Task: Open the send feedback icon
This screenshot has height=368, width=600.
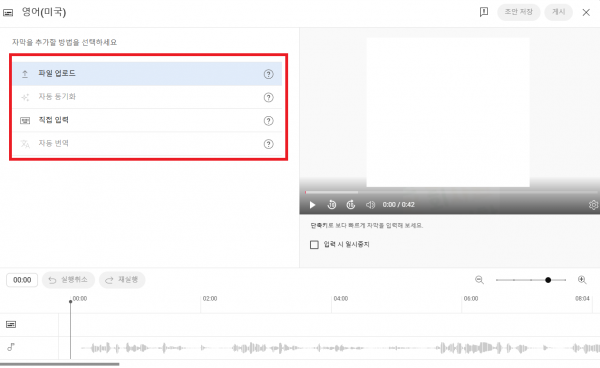Action: tap(484, 12)
